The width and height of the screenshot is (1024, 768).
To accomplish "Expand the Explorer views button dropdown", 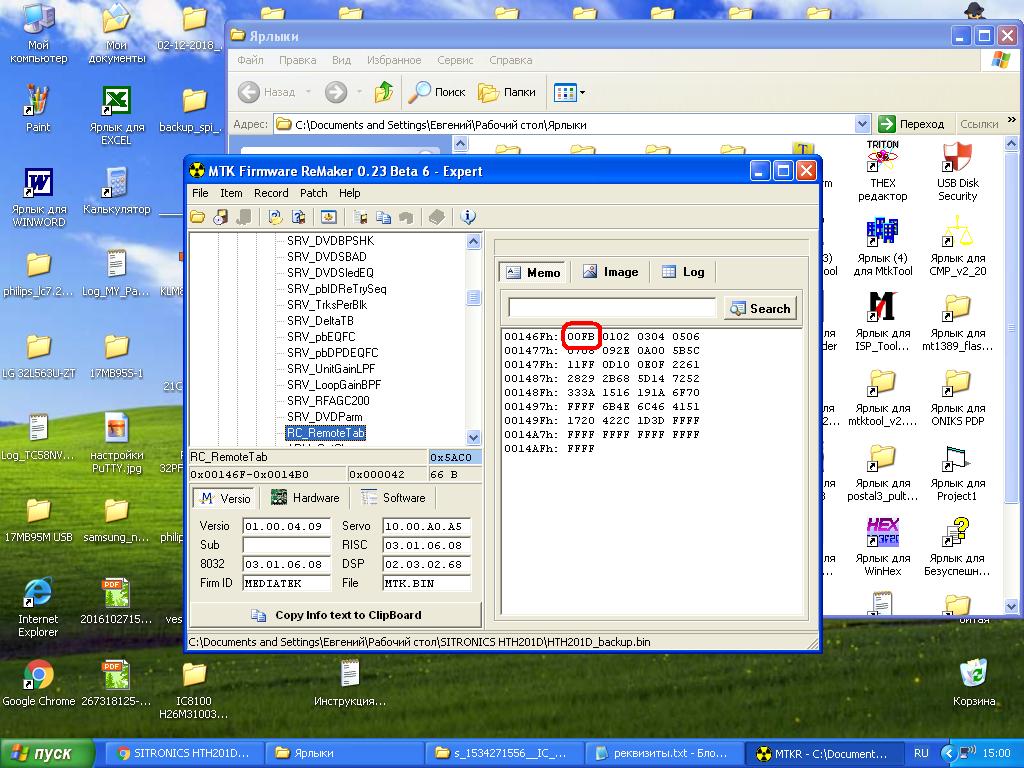I will click(582, 93).
